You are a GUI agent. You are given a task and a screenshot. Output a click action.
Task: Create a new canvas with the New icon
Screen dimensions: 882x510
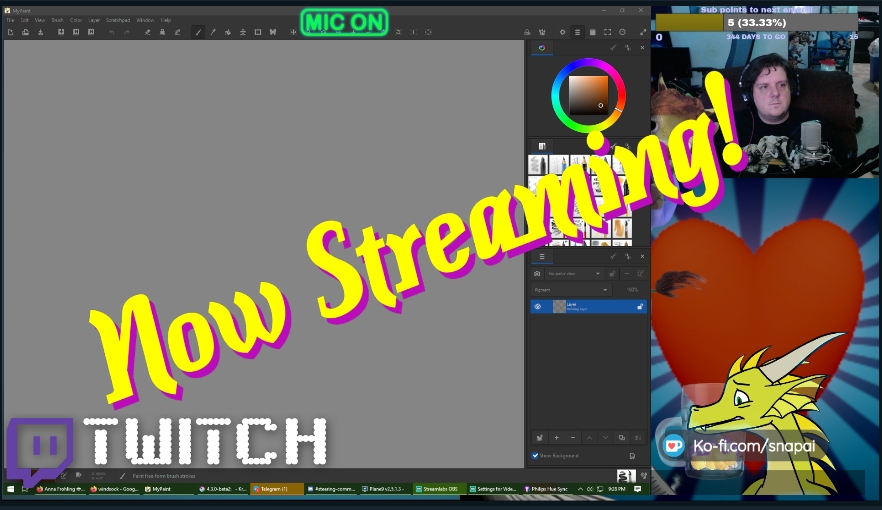(x=10, y=32)
